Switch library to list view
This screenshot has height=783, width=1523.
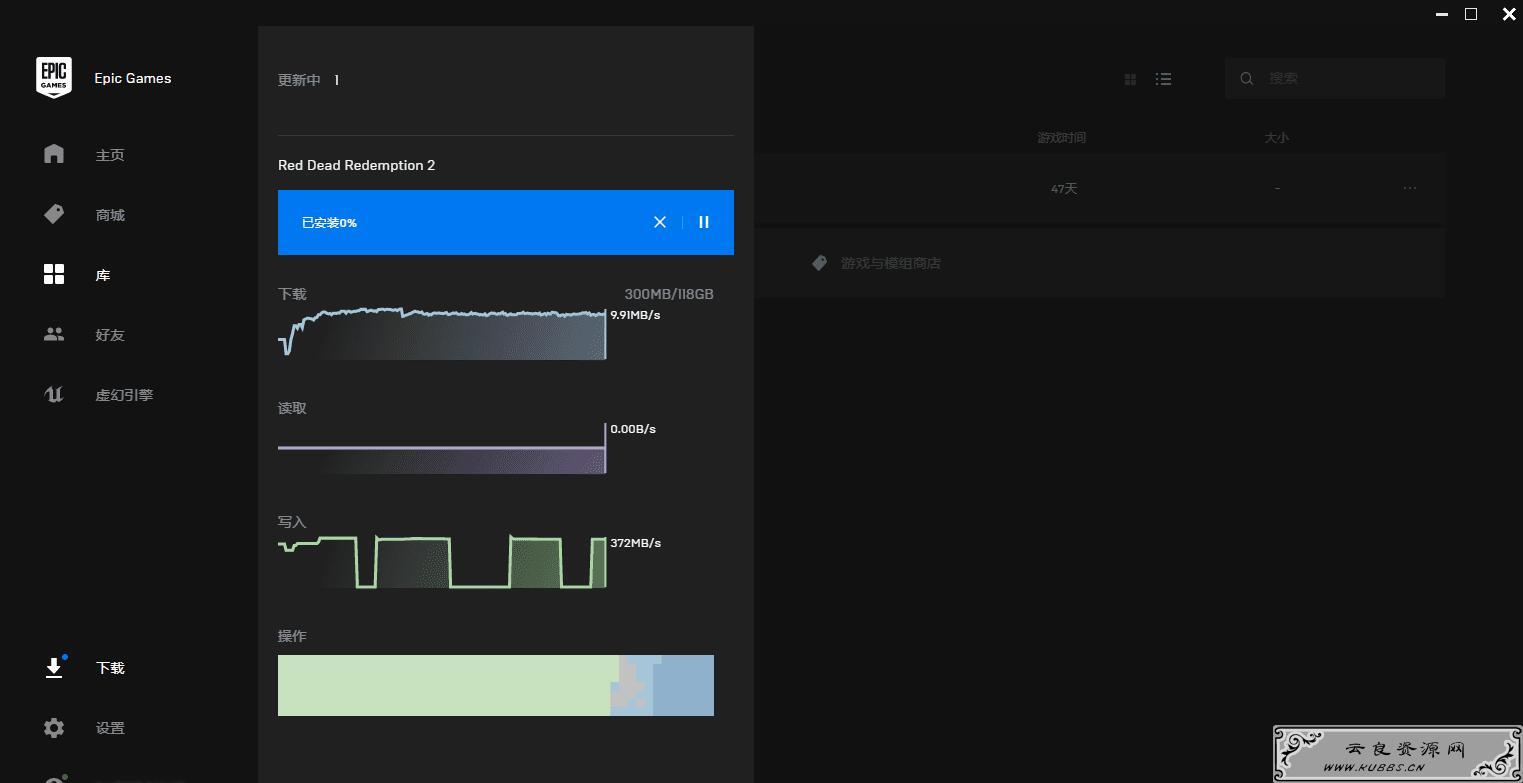pyautogui.click(x=1163, y=79)
